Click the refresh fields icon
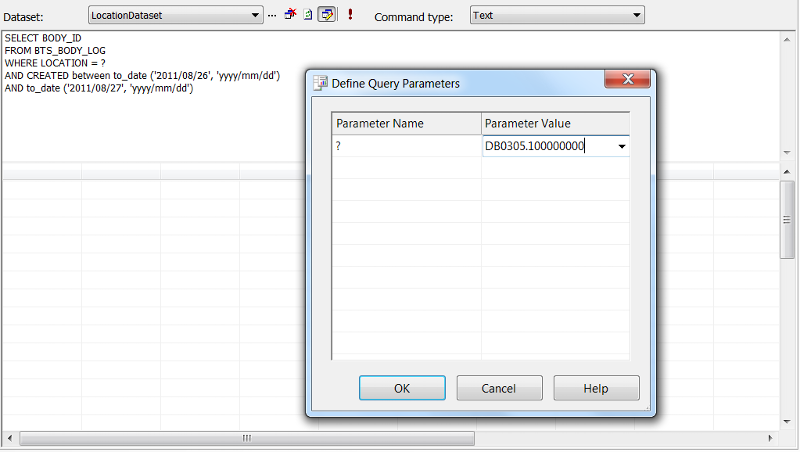The image size is (800, 452). [x=308, y=15]
